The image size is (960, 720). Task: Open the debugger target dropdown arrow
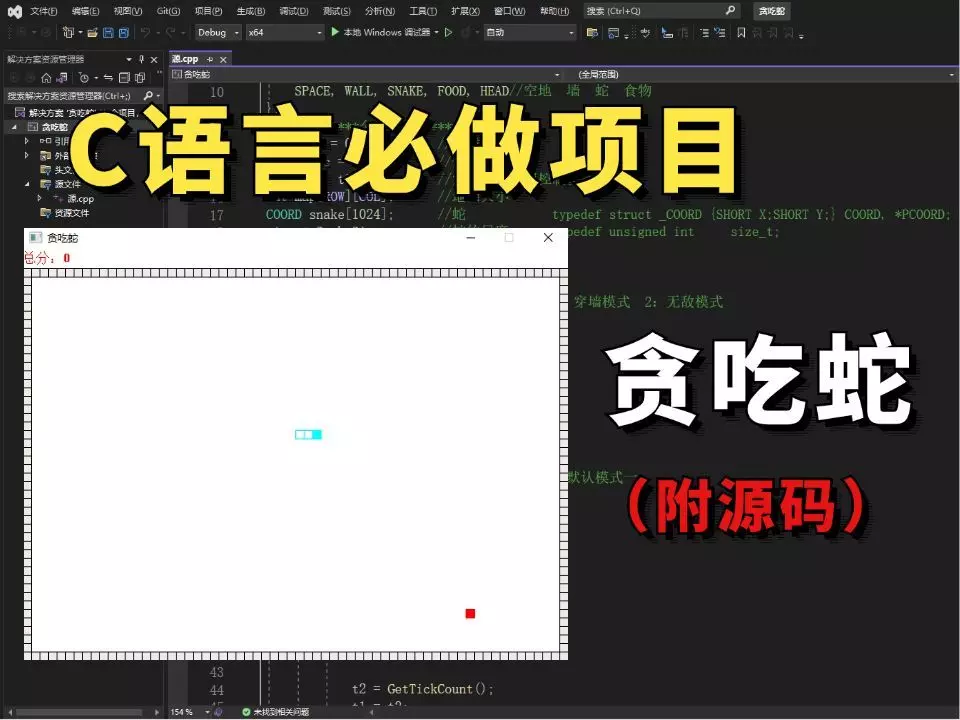pos(437,32)
